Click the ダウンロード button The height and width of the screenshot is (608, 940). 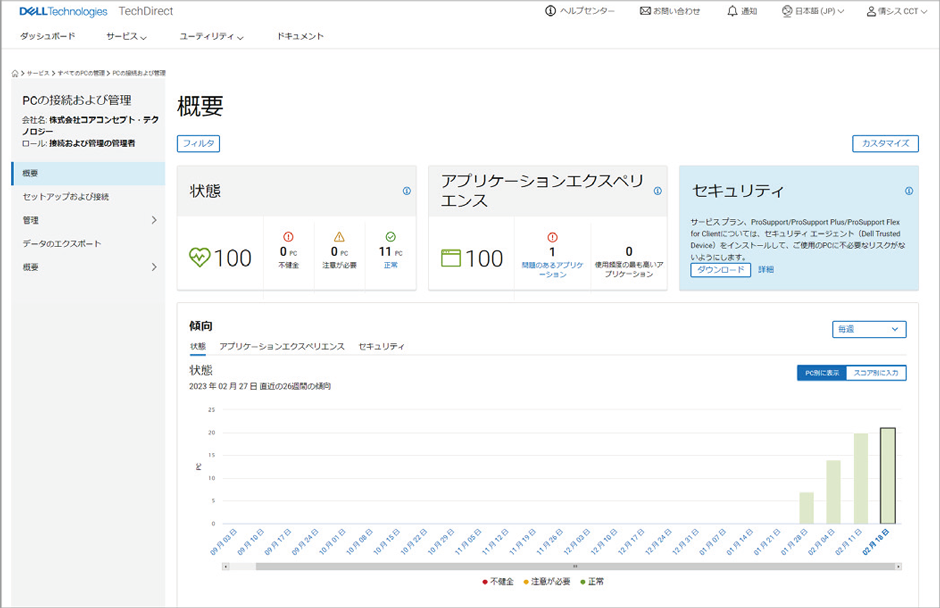(719, 270)
